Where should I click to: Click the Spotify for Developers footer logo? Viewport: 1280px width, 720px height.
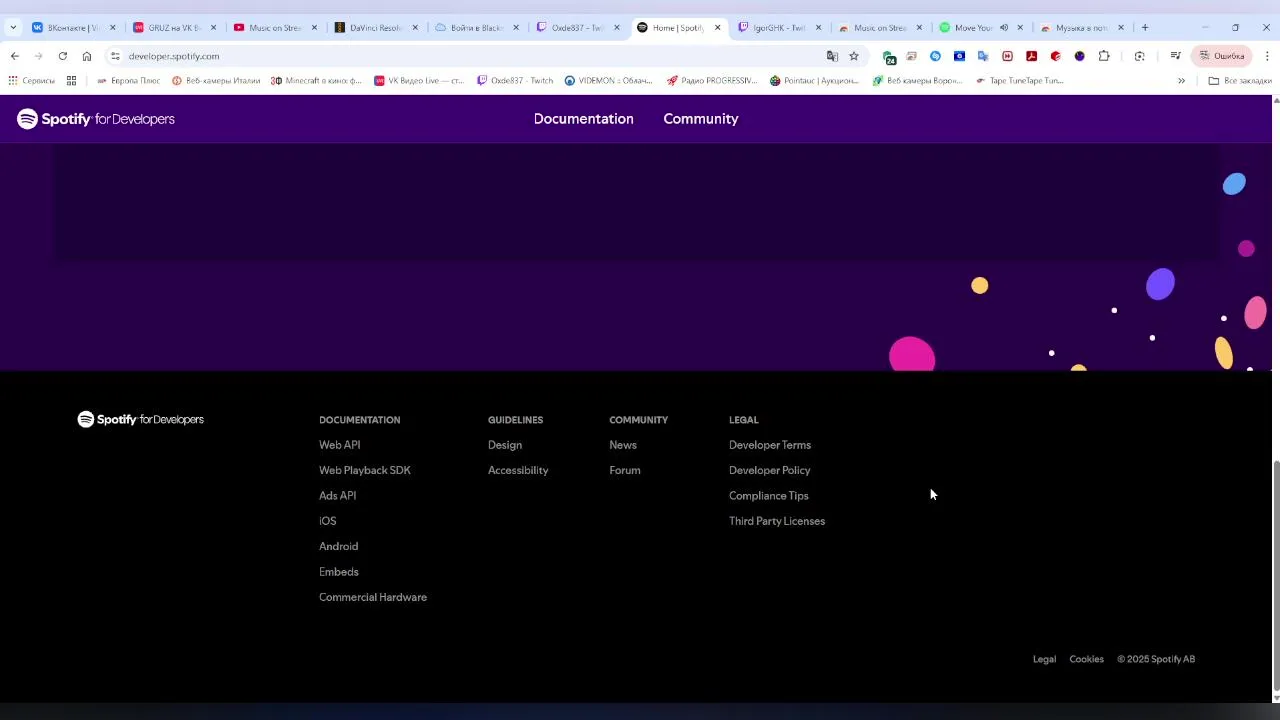click(141, 419)
